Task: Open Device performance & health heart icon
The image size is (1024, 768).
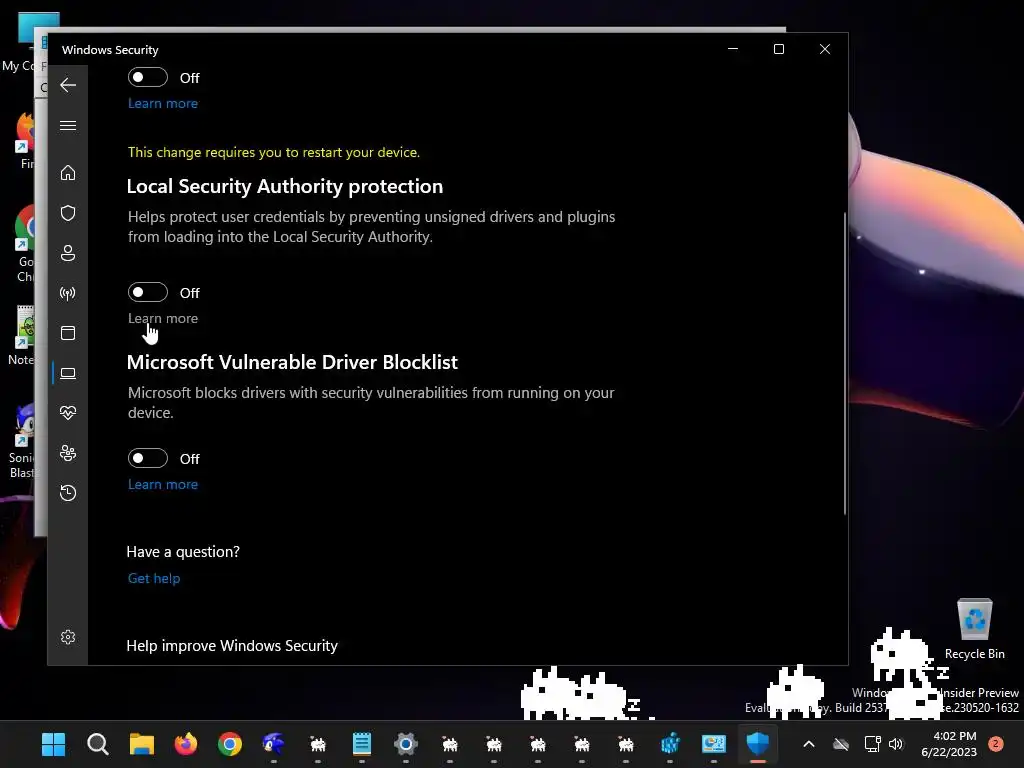Action: [x=68, y=413]
